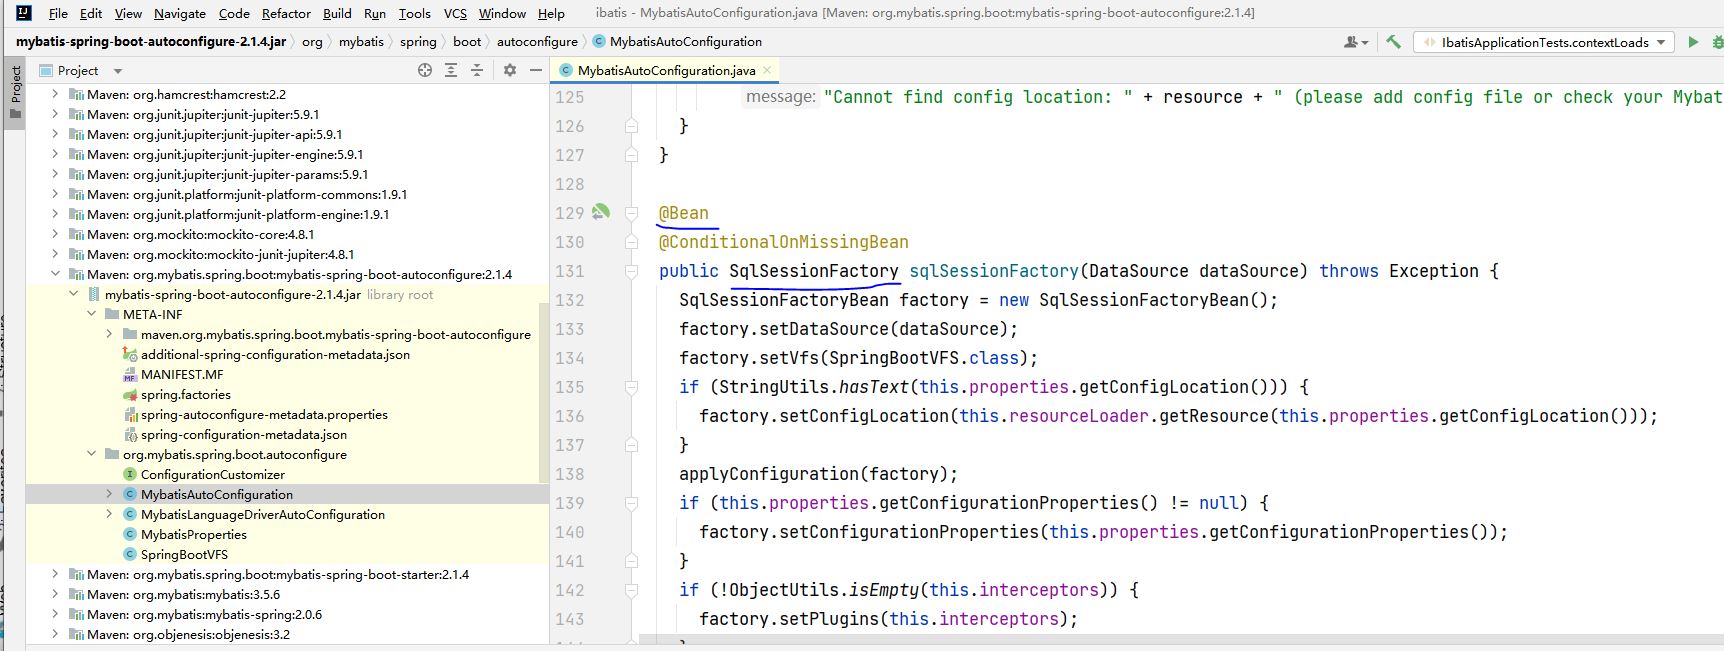The height and width of the screenshot is (651, 1724).
Task: Toggle fold marker on line 127 closing brace
Action: (x=632, y=155)
